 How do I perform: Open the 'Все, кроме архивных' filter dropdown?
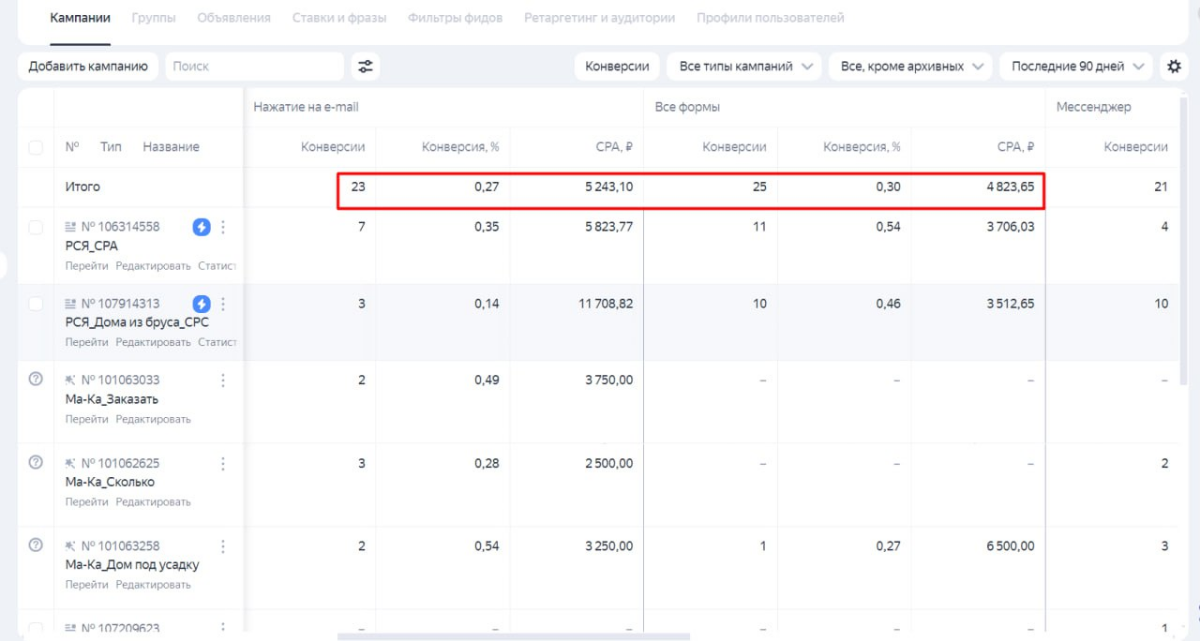point(910,67)
